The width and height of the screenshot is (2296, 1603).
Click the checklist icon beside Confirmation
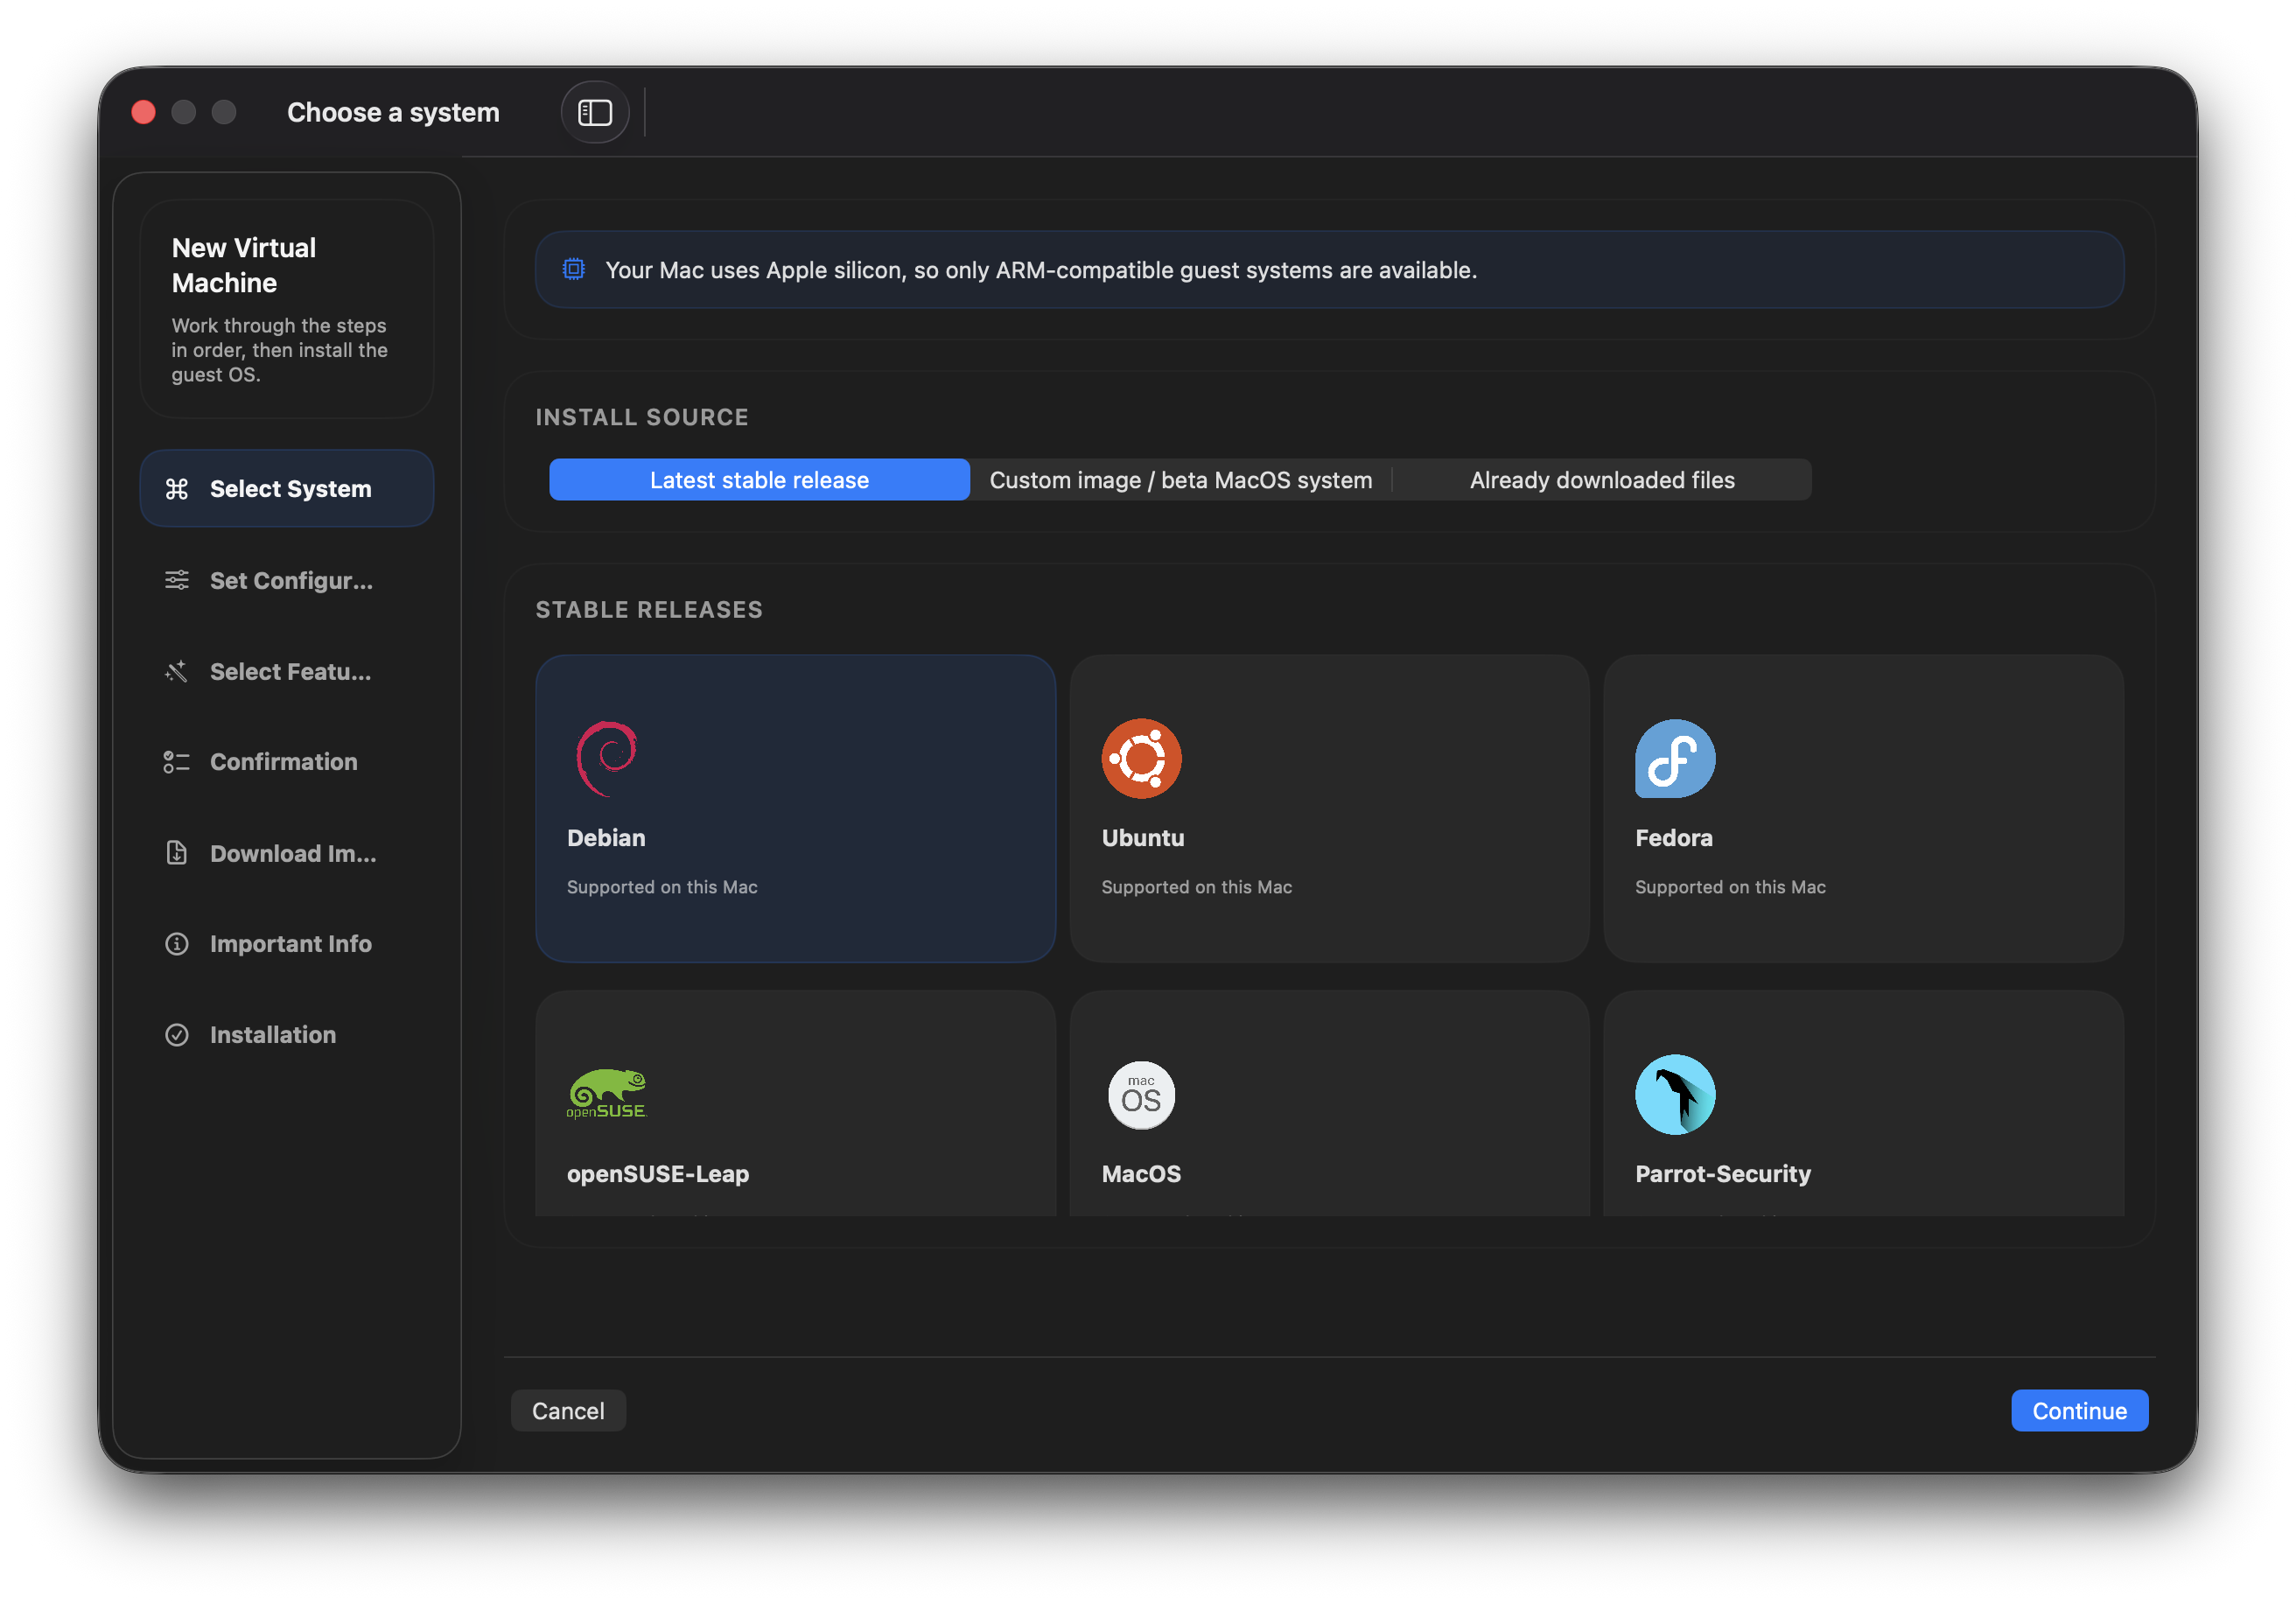point(177,762)
